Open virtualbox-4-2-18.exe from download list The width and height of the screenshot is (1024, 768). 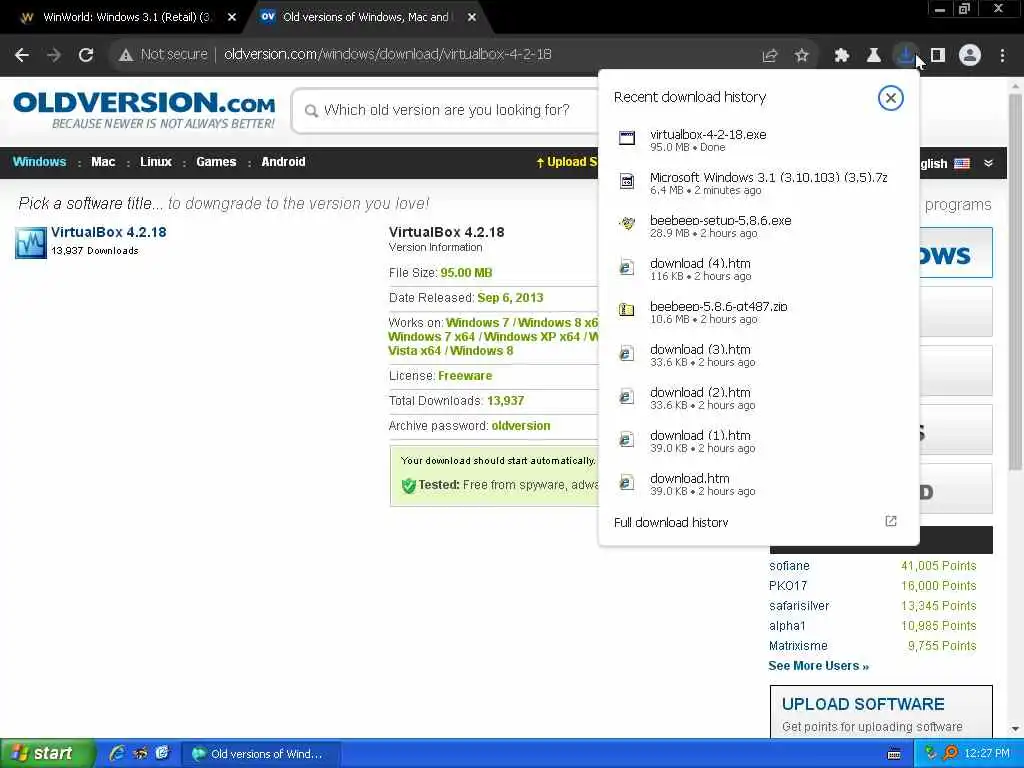[759, 140]
